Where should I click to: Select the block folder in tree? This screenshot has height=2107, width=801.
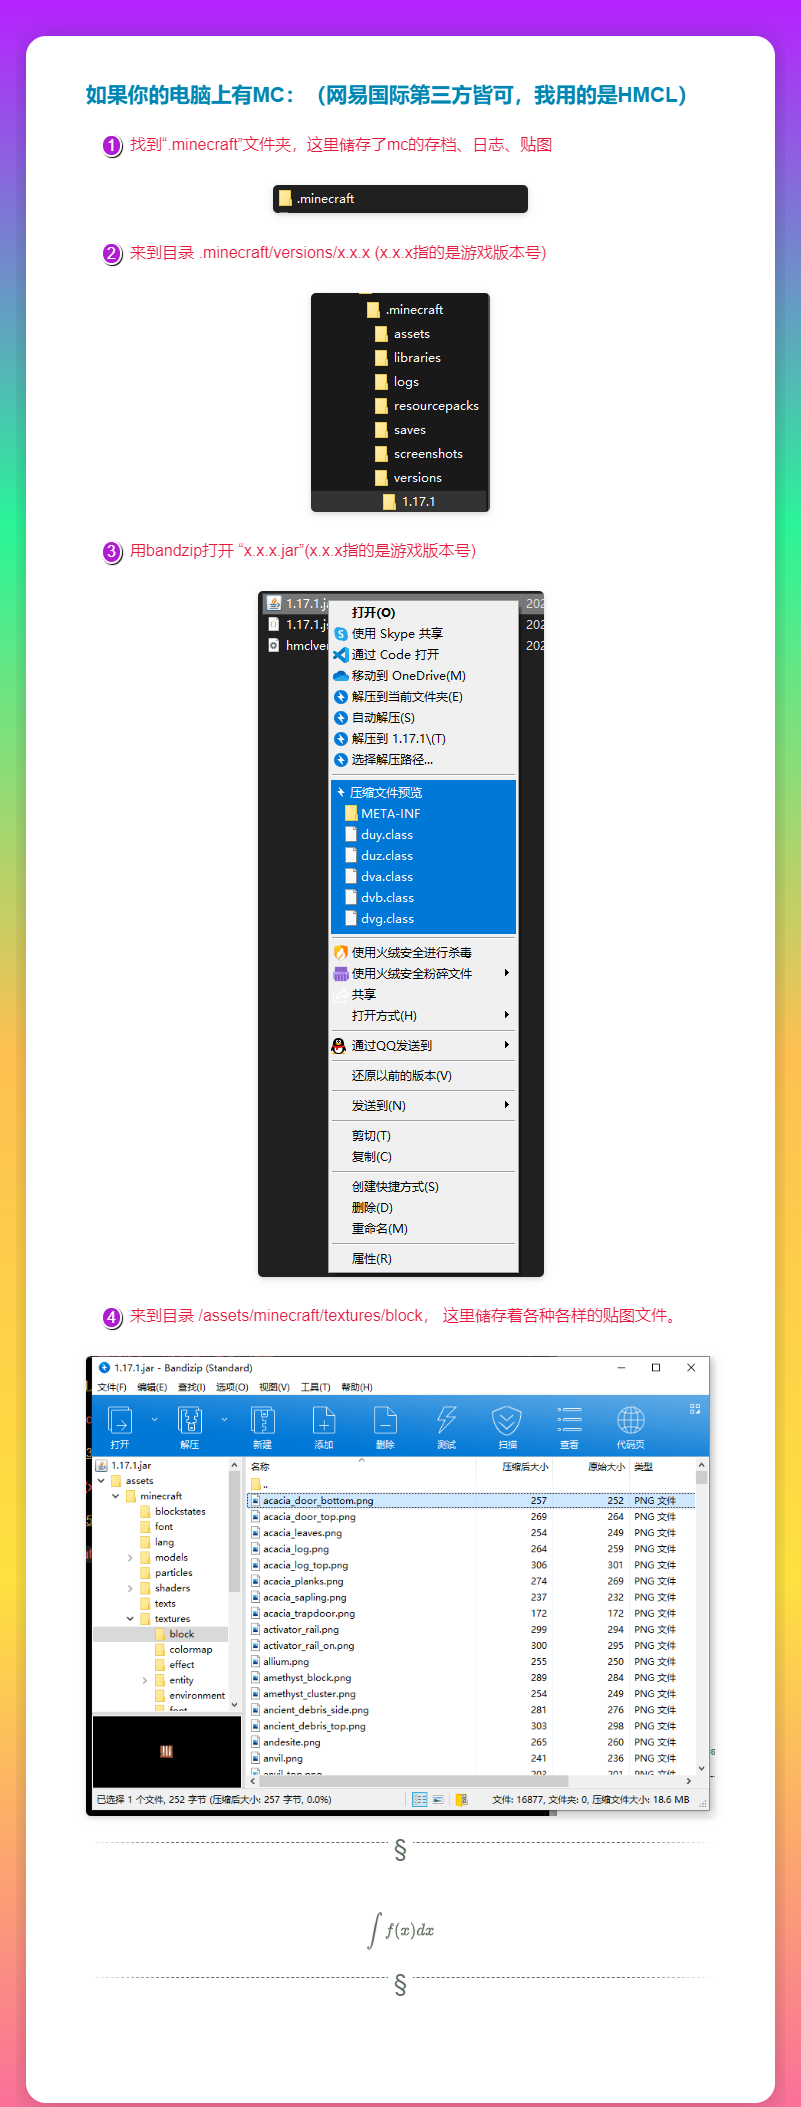coord(175,1634)
